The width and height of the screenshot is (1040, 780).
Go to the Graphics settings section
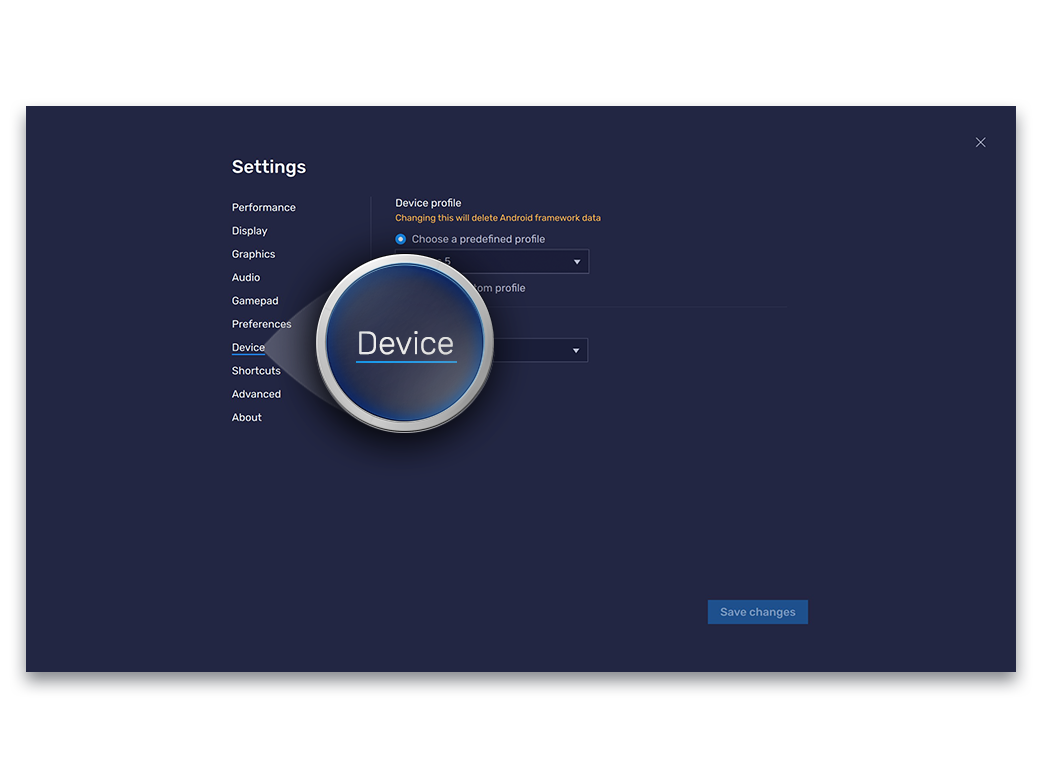point(254,254)
